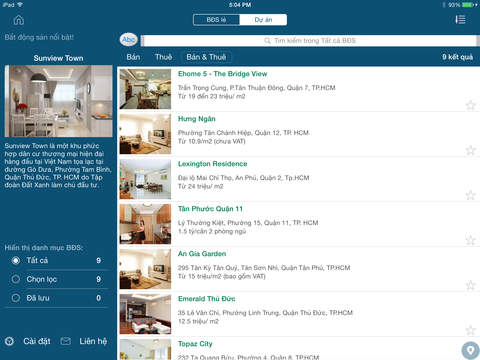
Task: Star the Hưng Ngân listing
Action: tap(470, 150)
